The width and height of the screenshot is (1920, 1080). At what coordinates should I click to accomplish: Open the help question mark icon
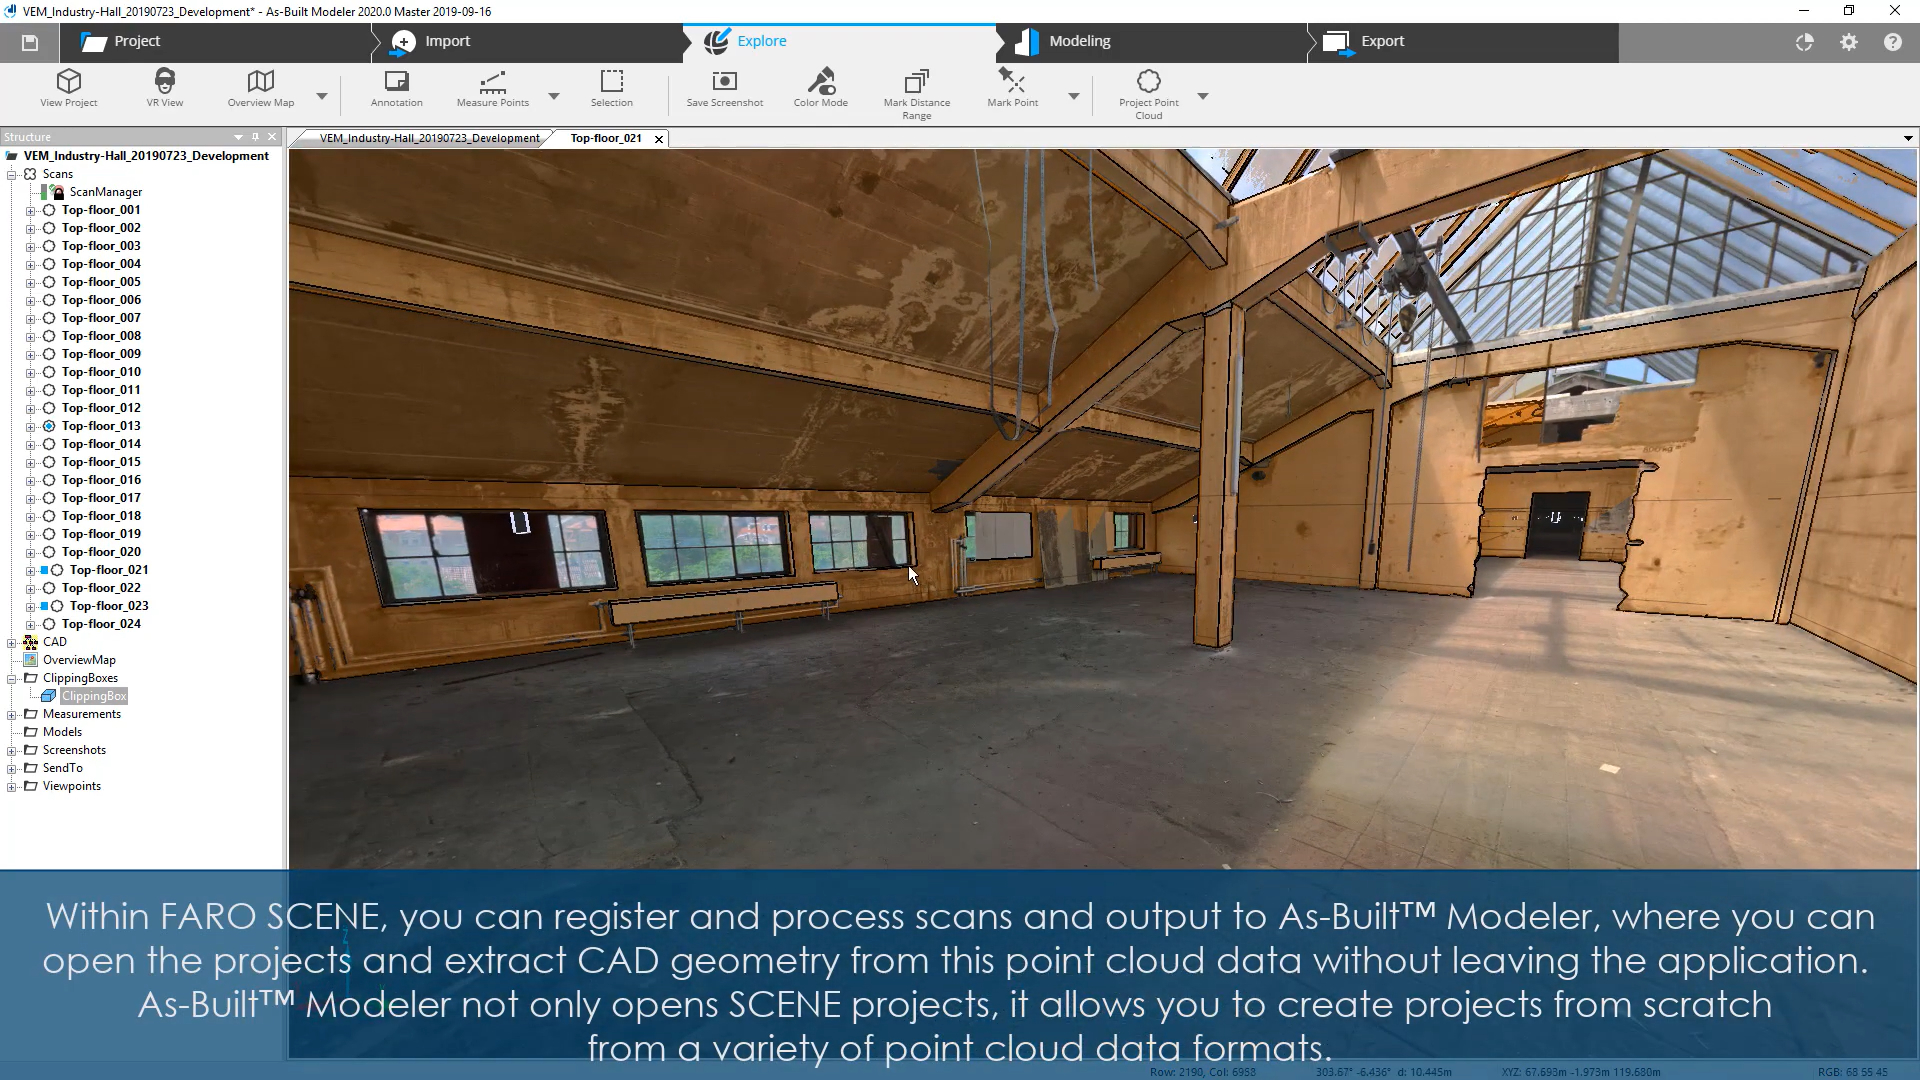pos(1892,42)
